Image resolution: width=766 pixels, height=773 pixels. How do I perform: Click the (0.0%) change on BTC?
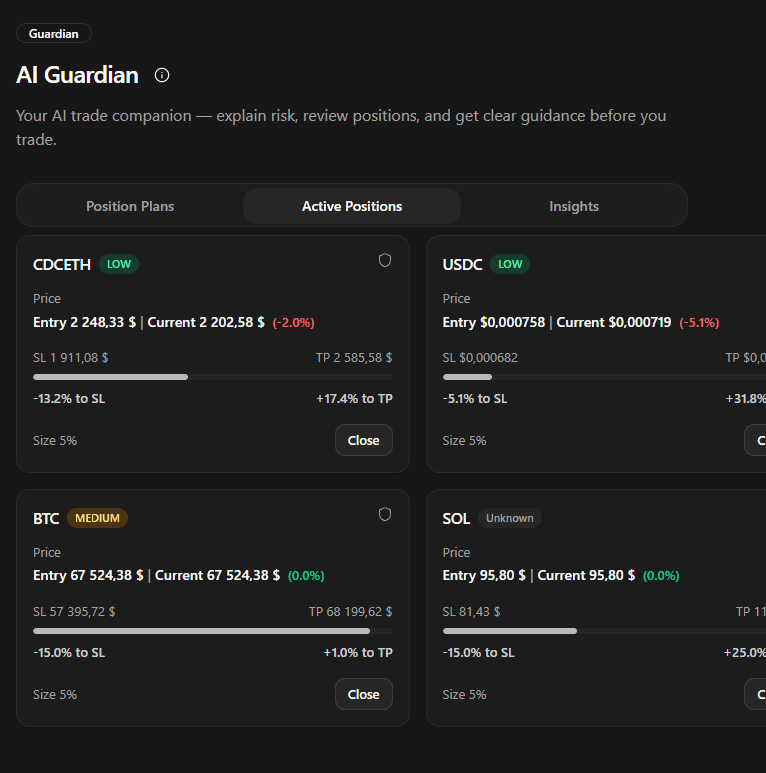tap(306, 576)
